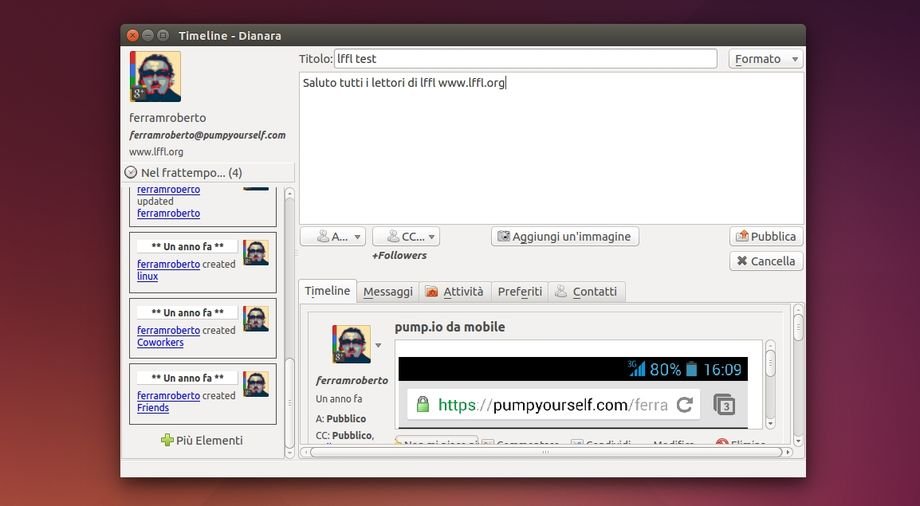Switch to the Messaggi tab
920x506 pixels.
click(387, 292)
